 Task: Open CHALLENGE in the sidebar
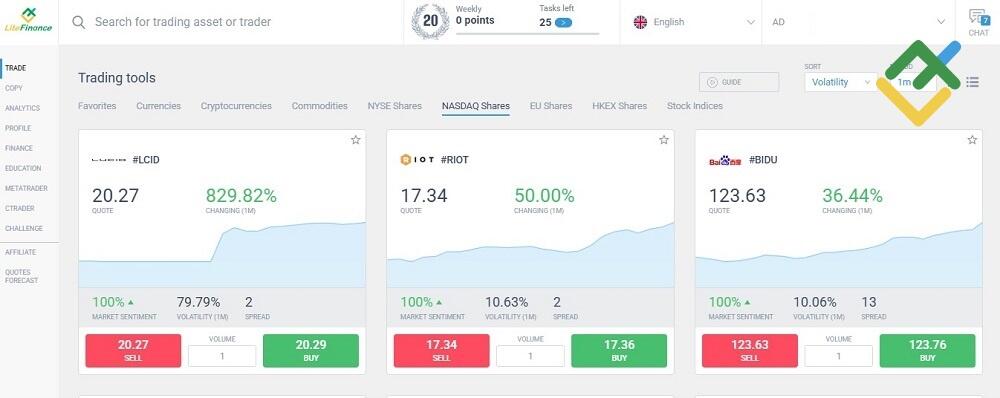click(x=24, y=228)
